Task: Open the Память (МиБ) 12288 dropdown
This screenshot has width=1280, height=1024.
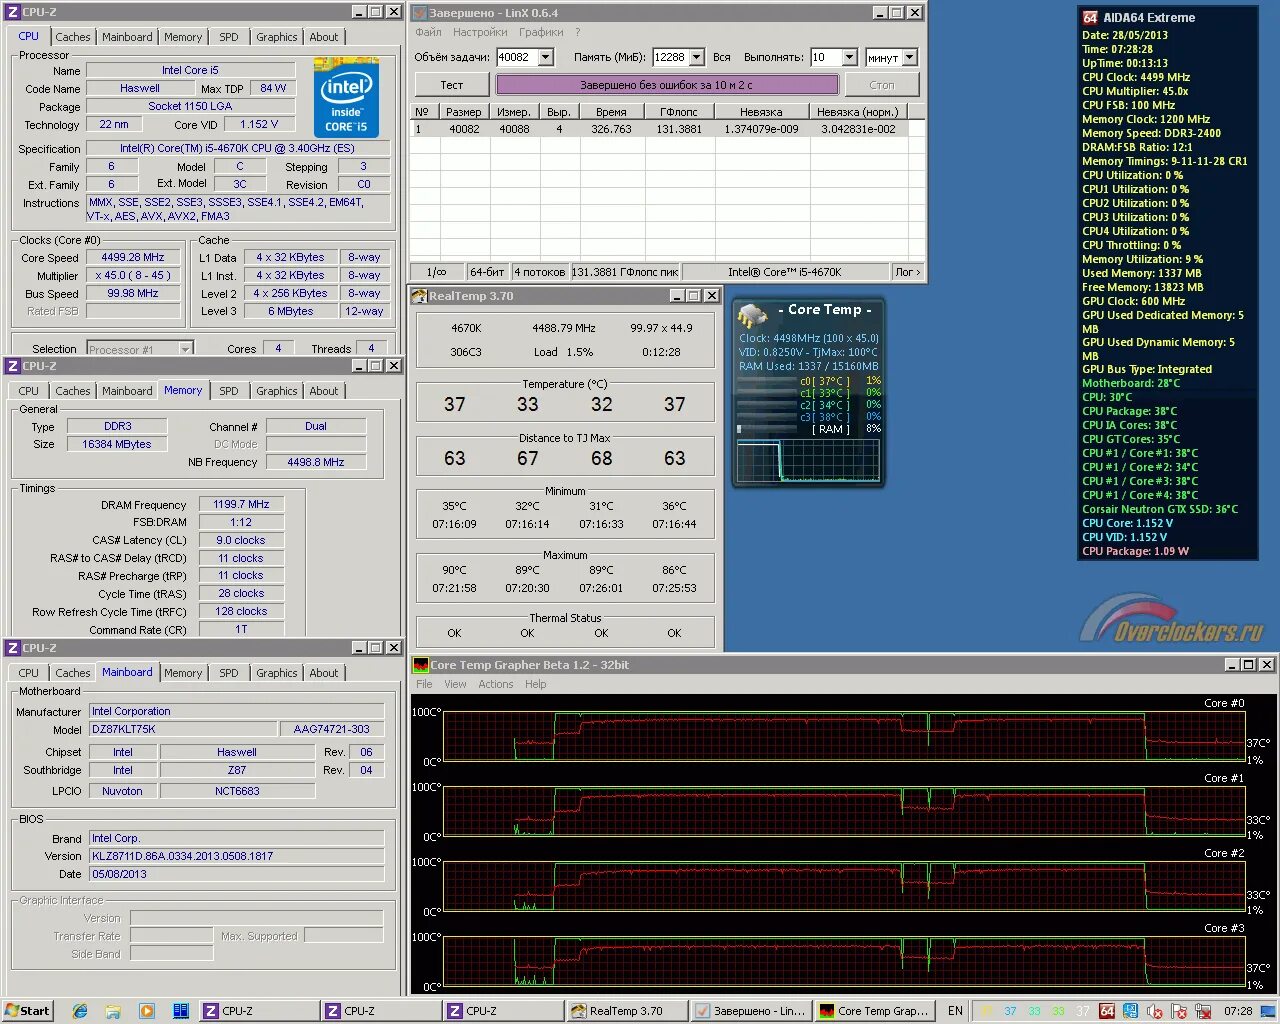Action: pos(696,57)
